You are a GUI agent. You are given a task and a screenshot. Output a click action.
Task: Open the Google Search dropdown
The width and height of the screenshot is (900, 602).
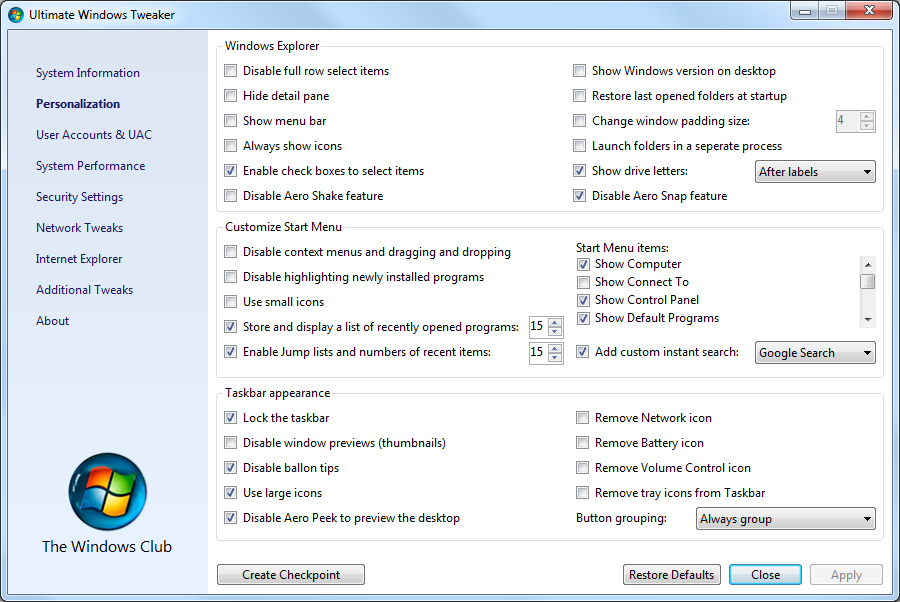(x=815, y=353)
